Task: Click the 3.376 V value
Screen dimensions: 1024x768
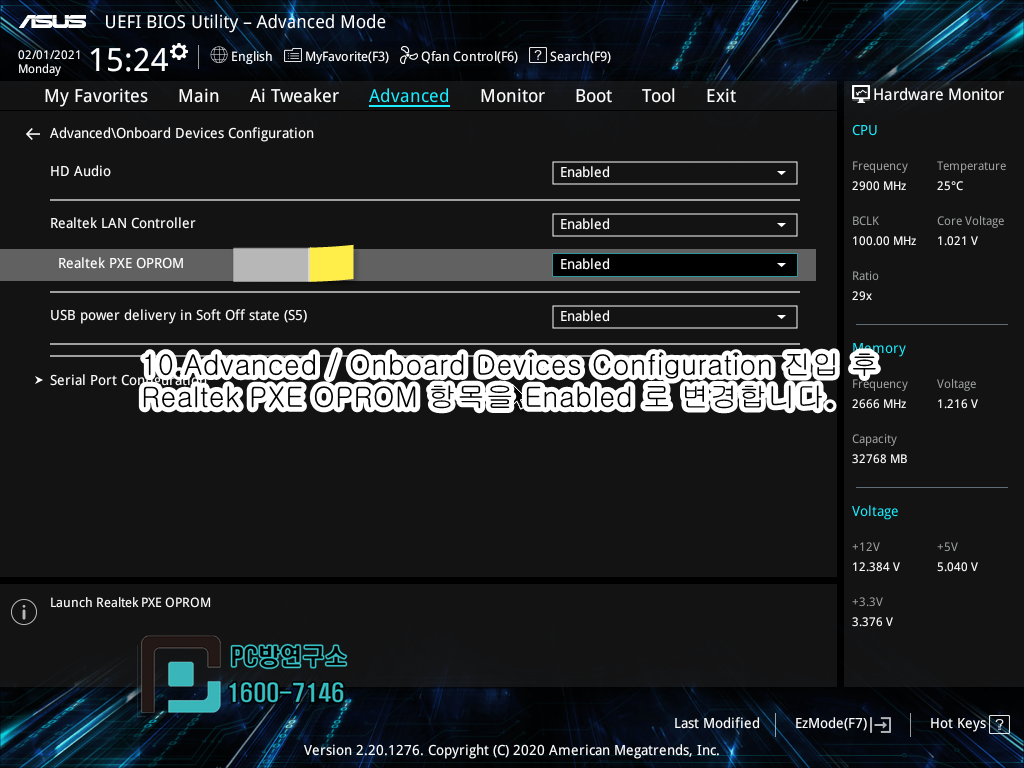Action: point(872,622)
